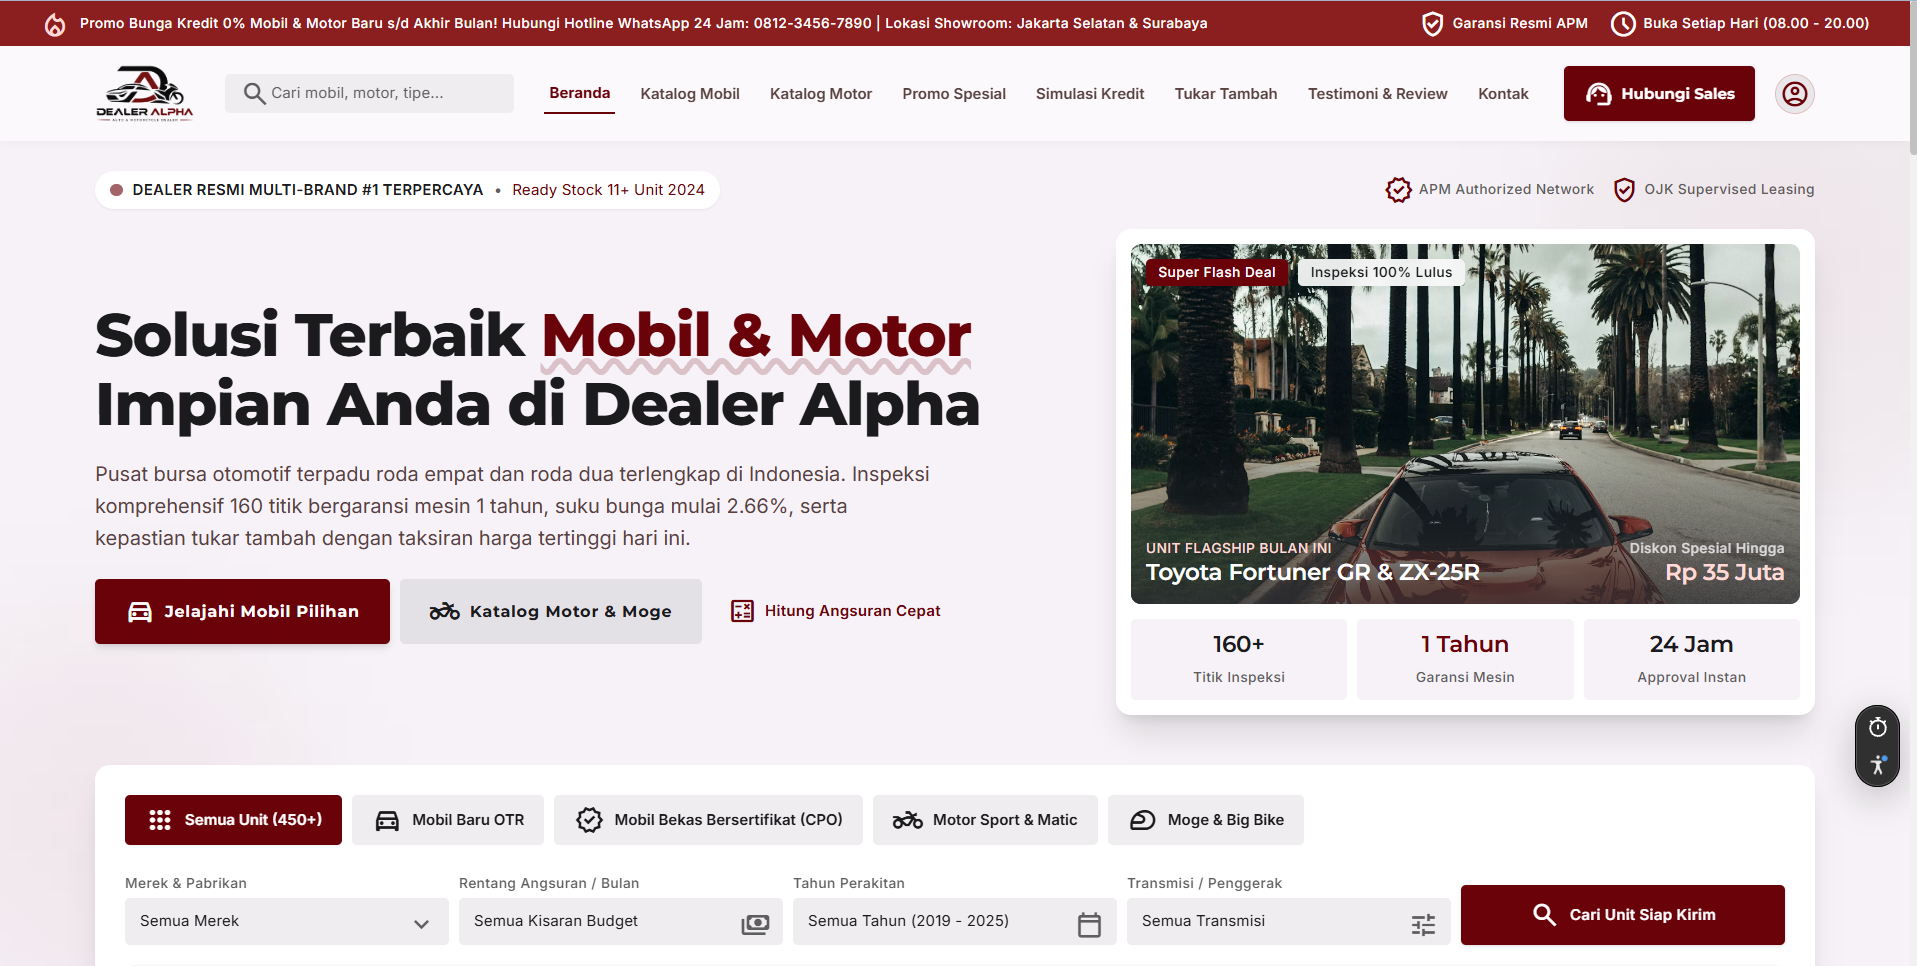
Task: Click the clock icon beside opening hours
Action: (x=1623, y=24)
